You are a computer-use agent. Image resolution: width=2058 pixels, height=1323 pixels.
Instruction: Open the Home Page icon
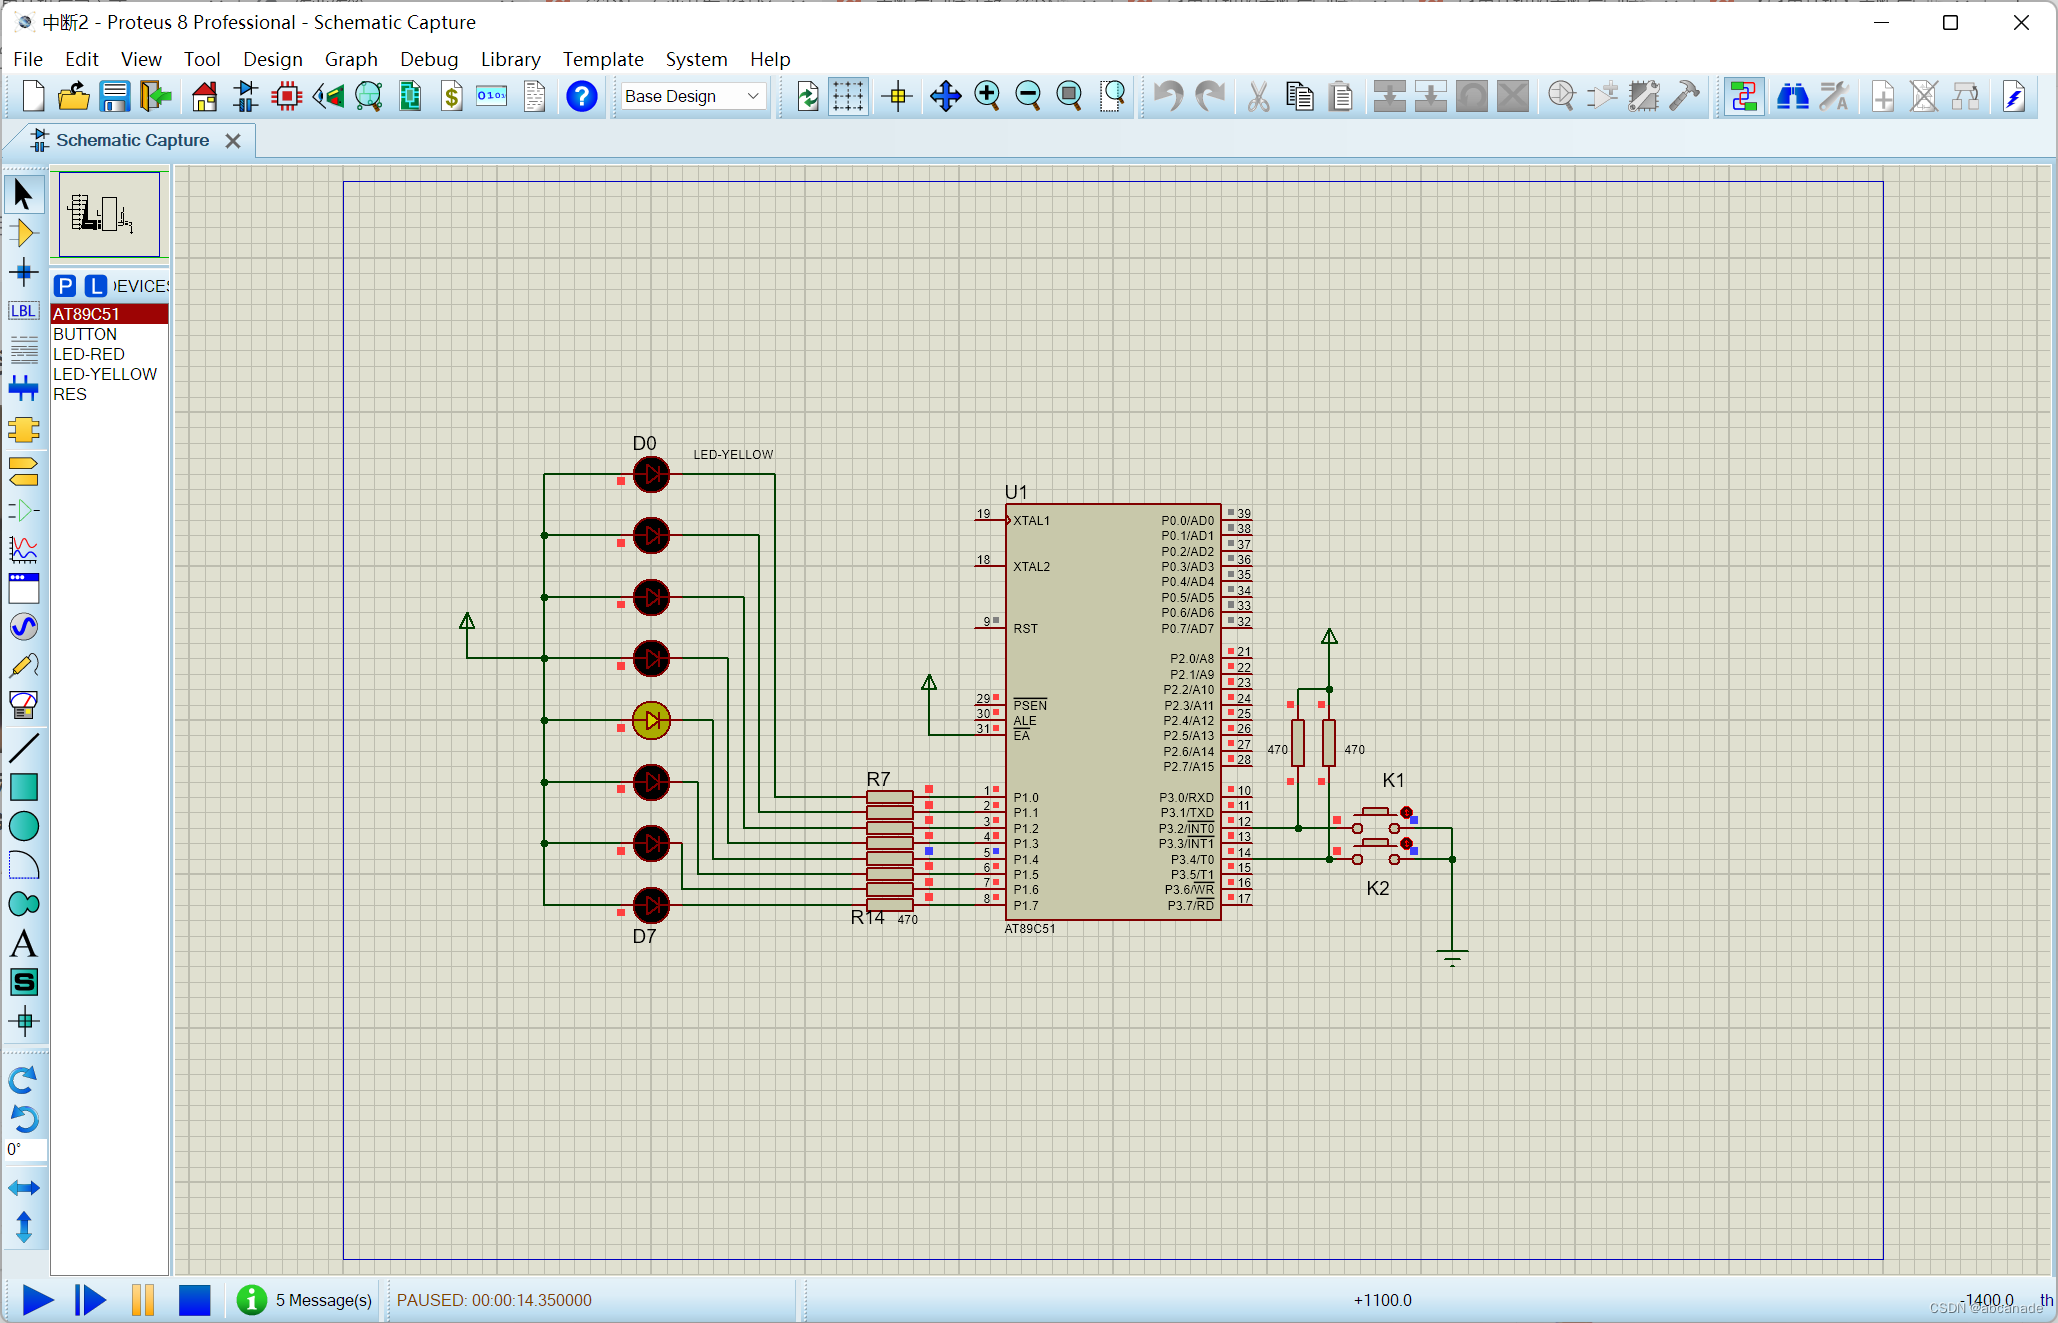(204, 96)
